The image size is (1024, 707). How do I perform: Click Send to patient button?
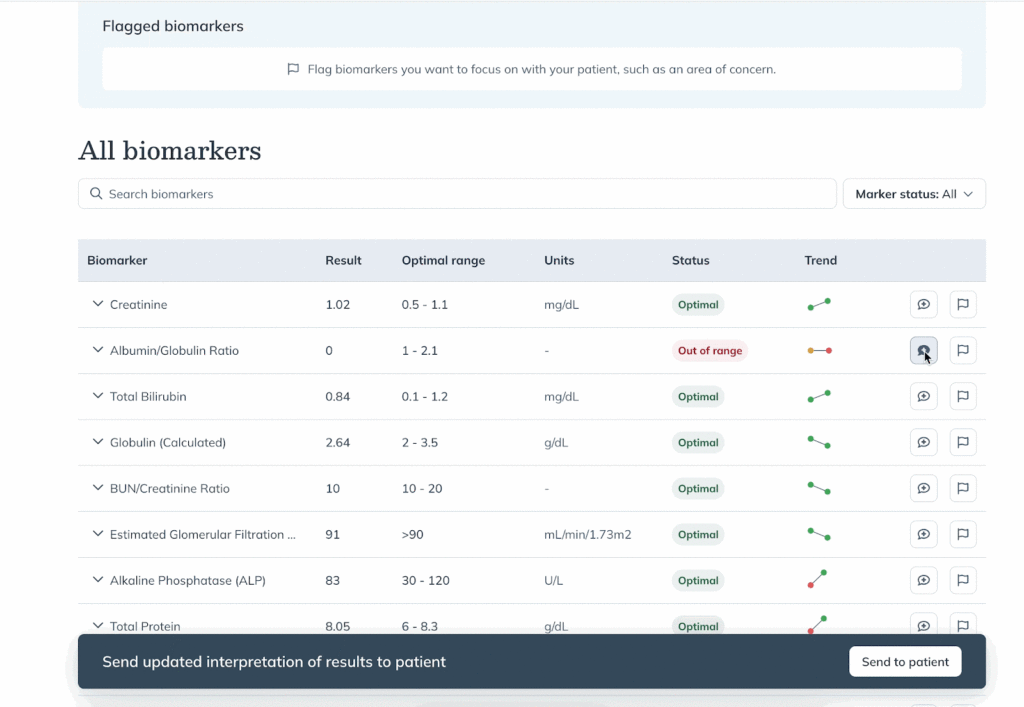(905, 661)
